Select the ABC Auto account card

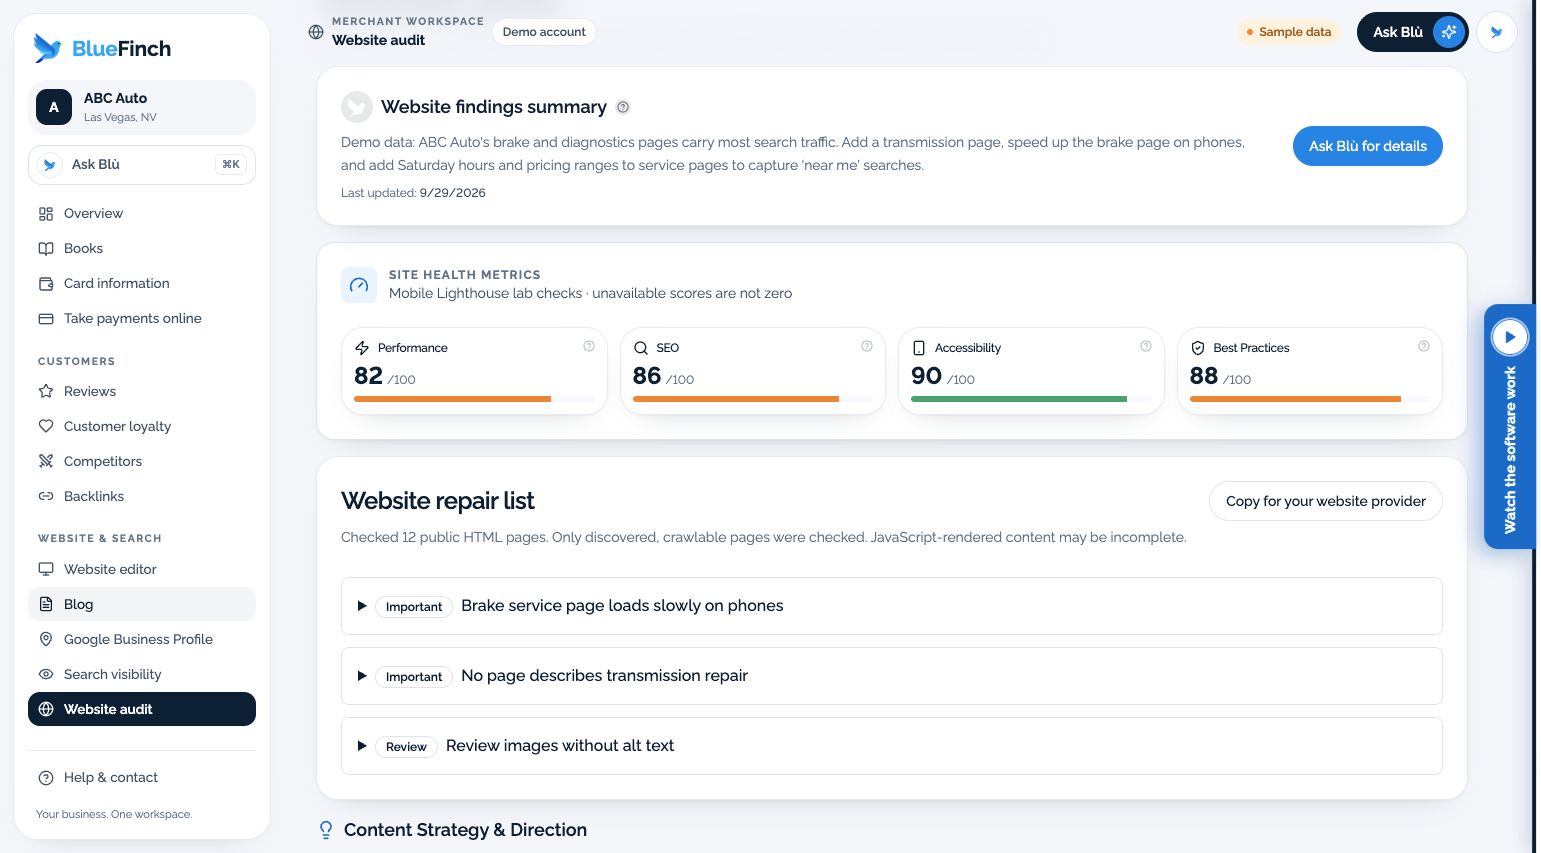click(142, 107)
